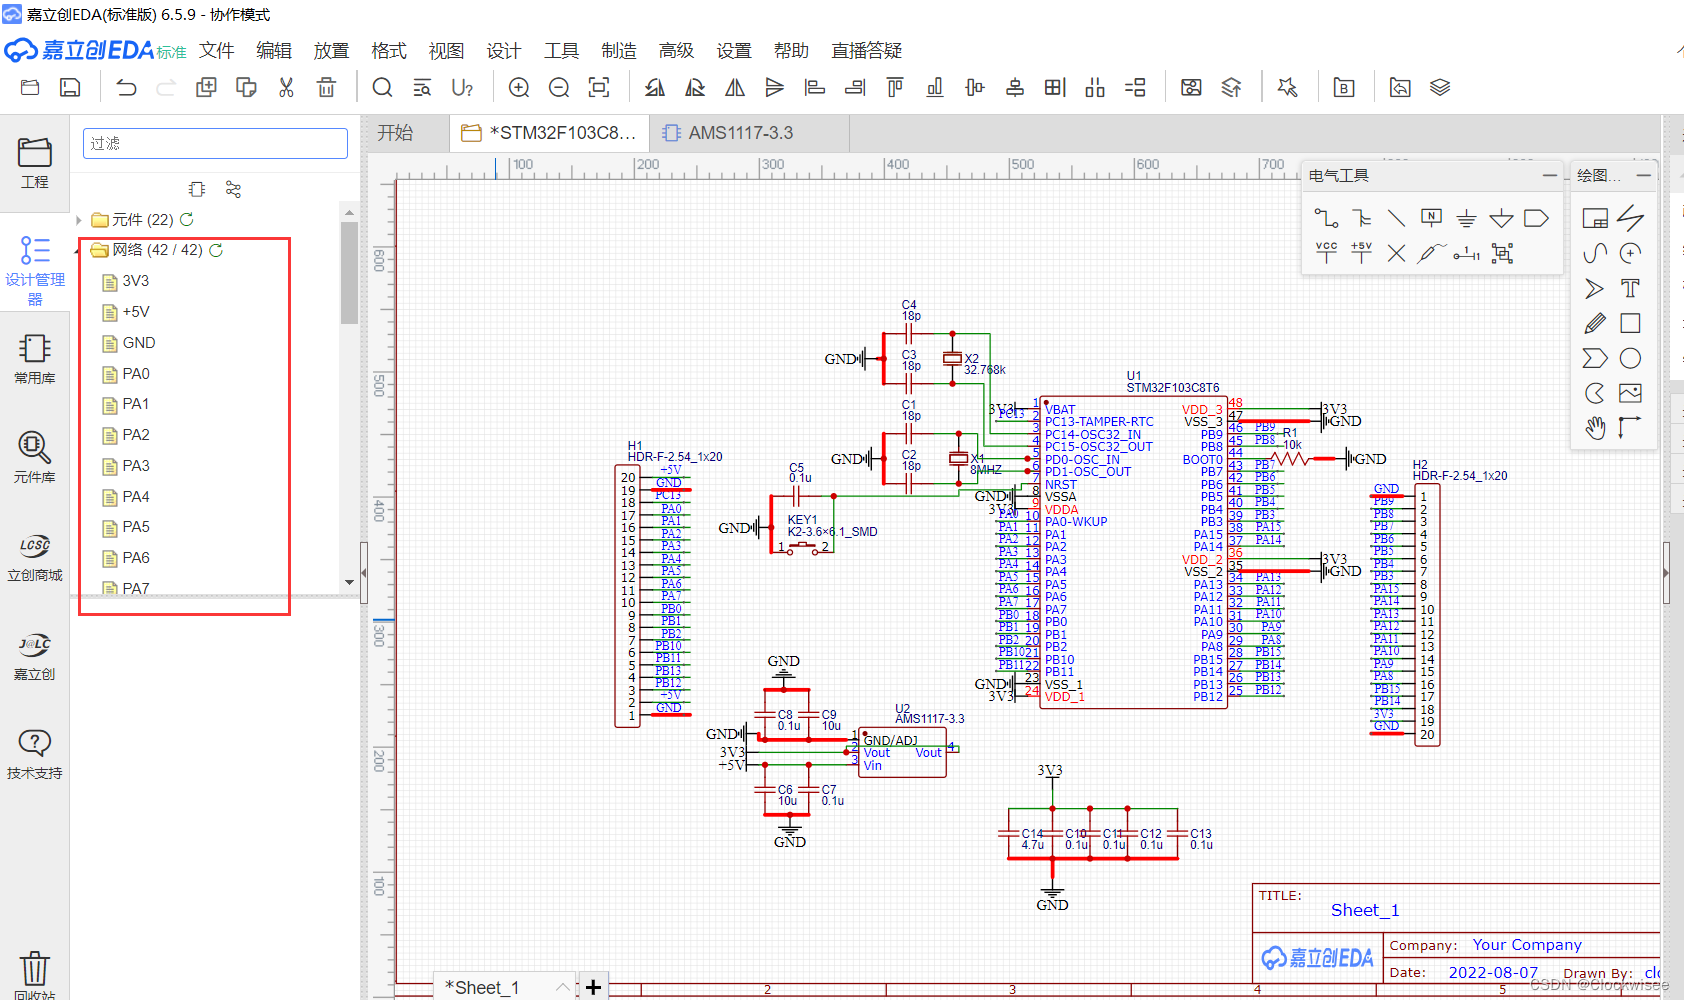Open the 立创商城 sidebar panel
Image resolution: width=1684 pixels, height=1000 pixels.
pyautogui.click(x=35, y=557)
